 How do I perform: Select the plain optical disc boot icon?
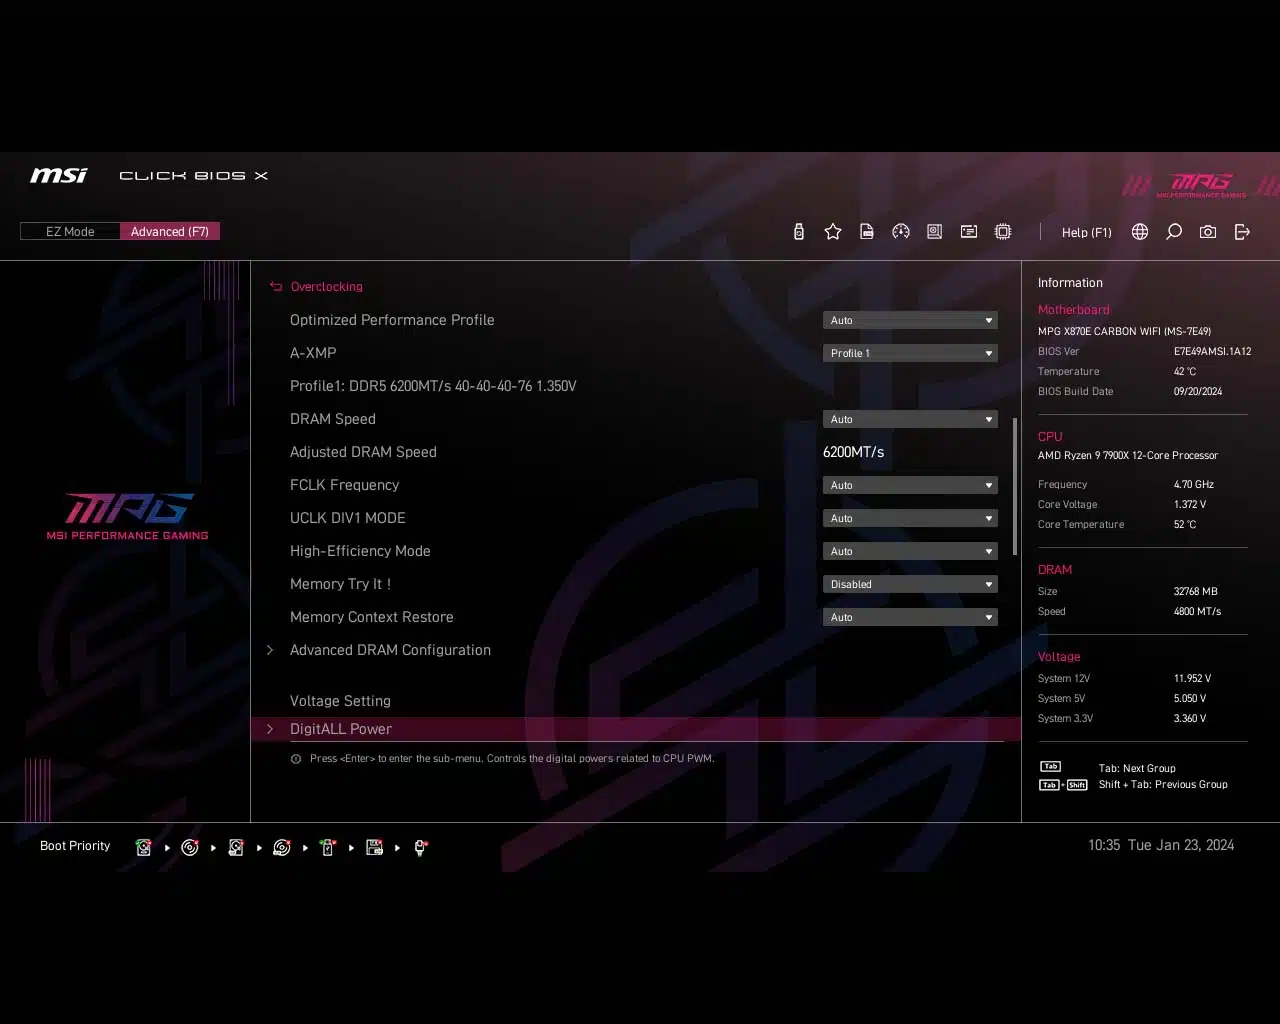pyautogui.click(x=190, y=847)
